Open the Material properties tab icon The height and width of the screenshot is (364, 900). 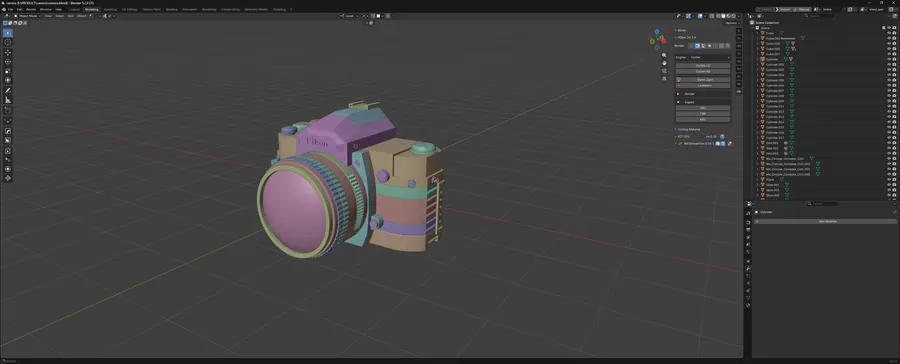point(748,305)
